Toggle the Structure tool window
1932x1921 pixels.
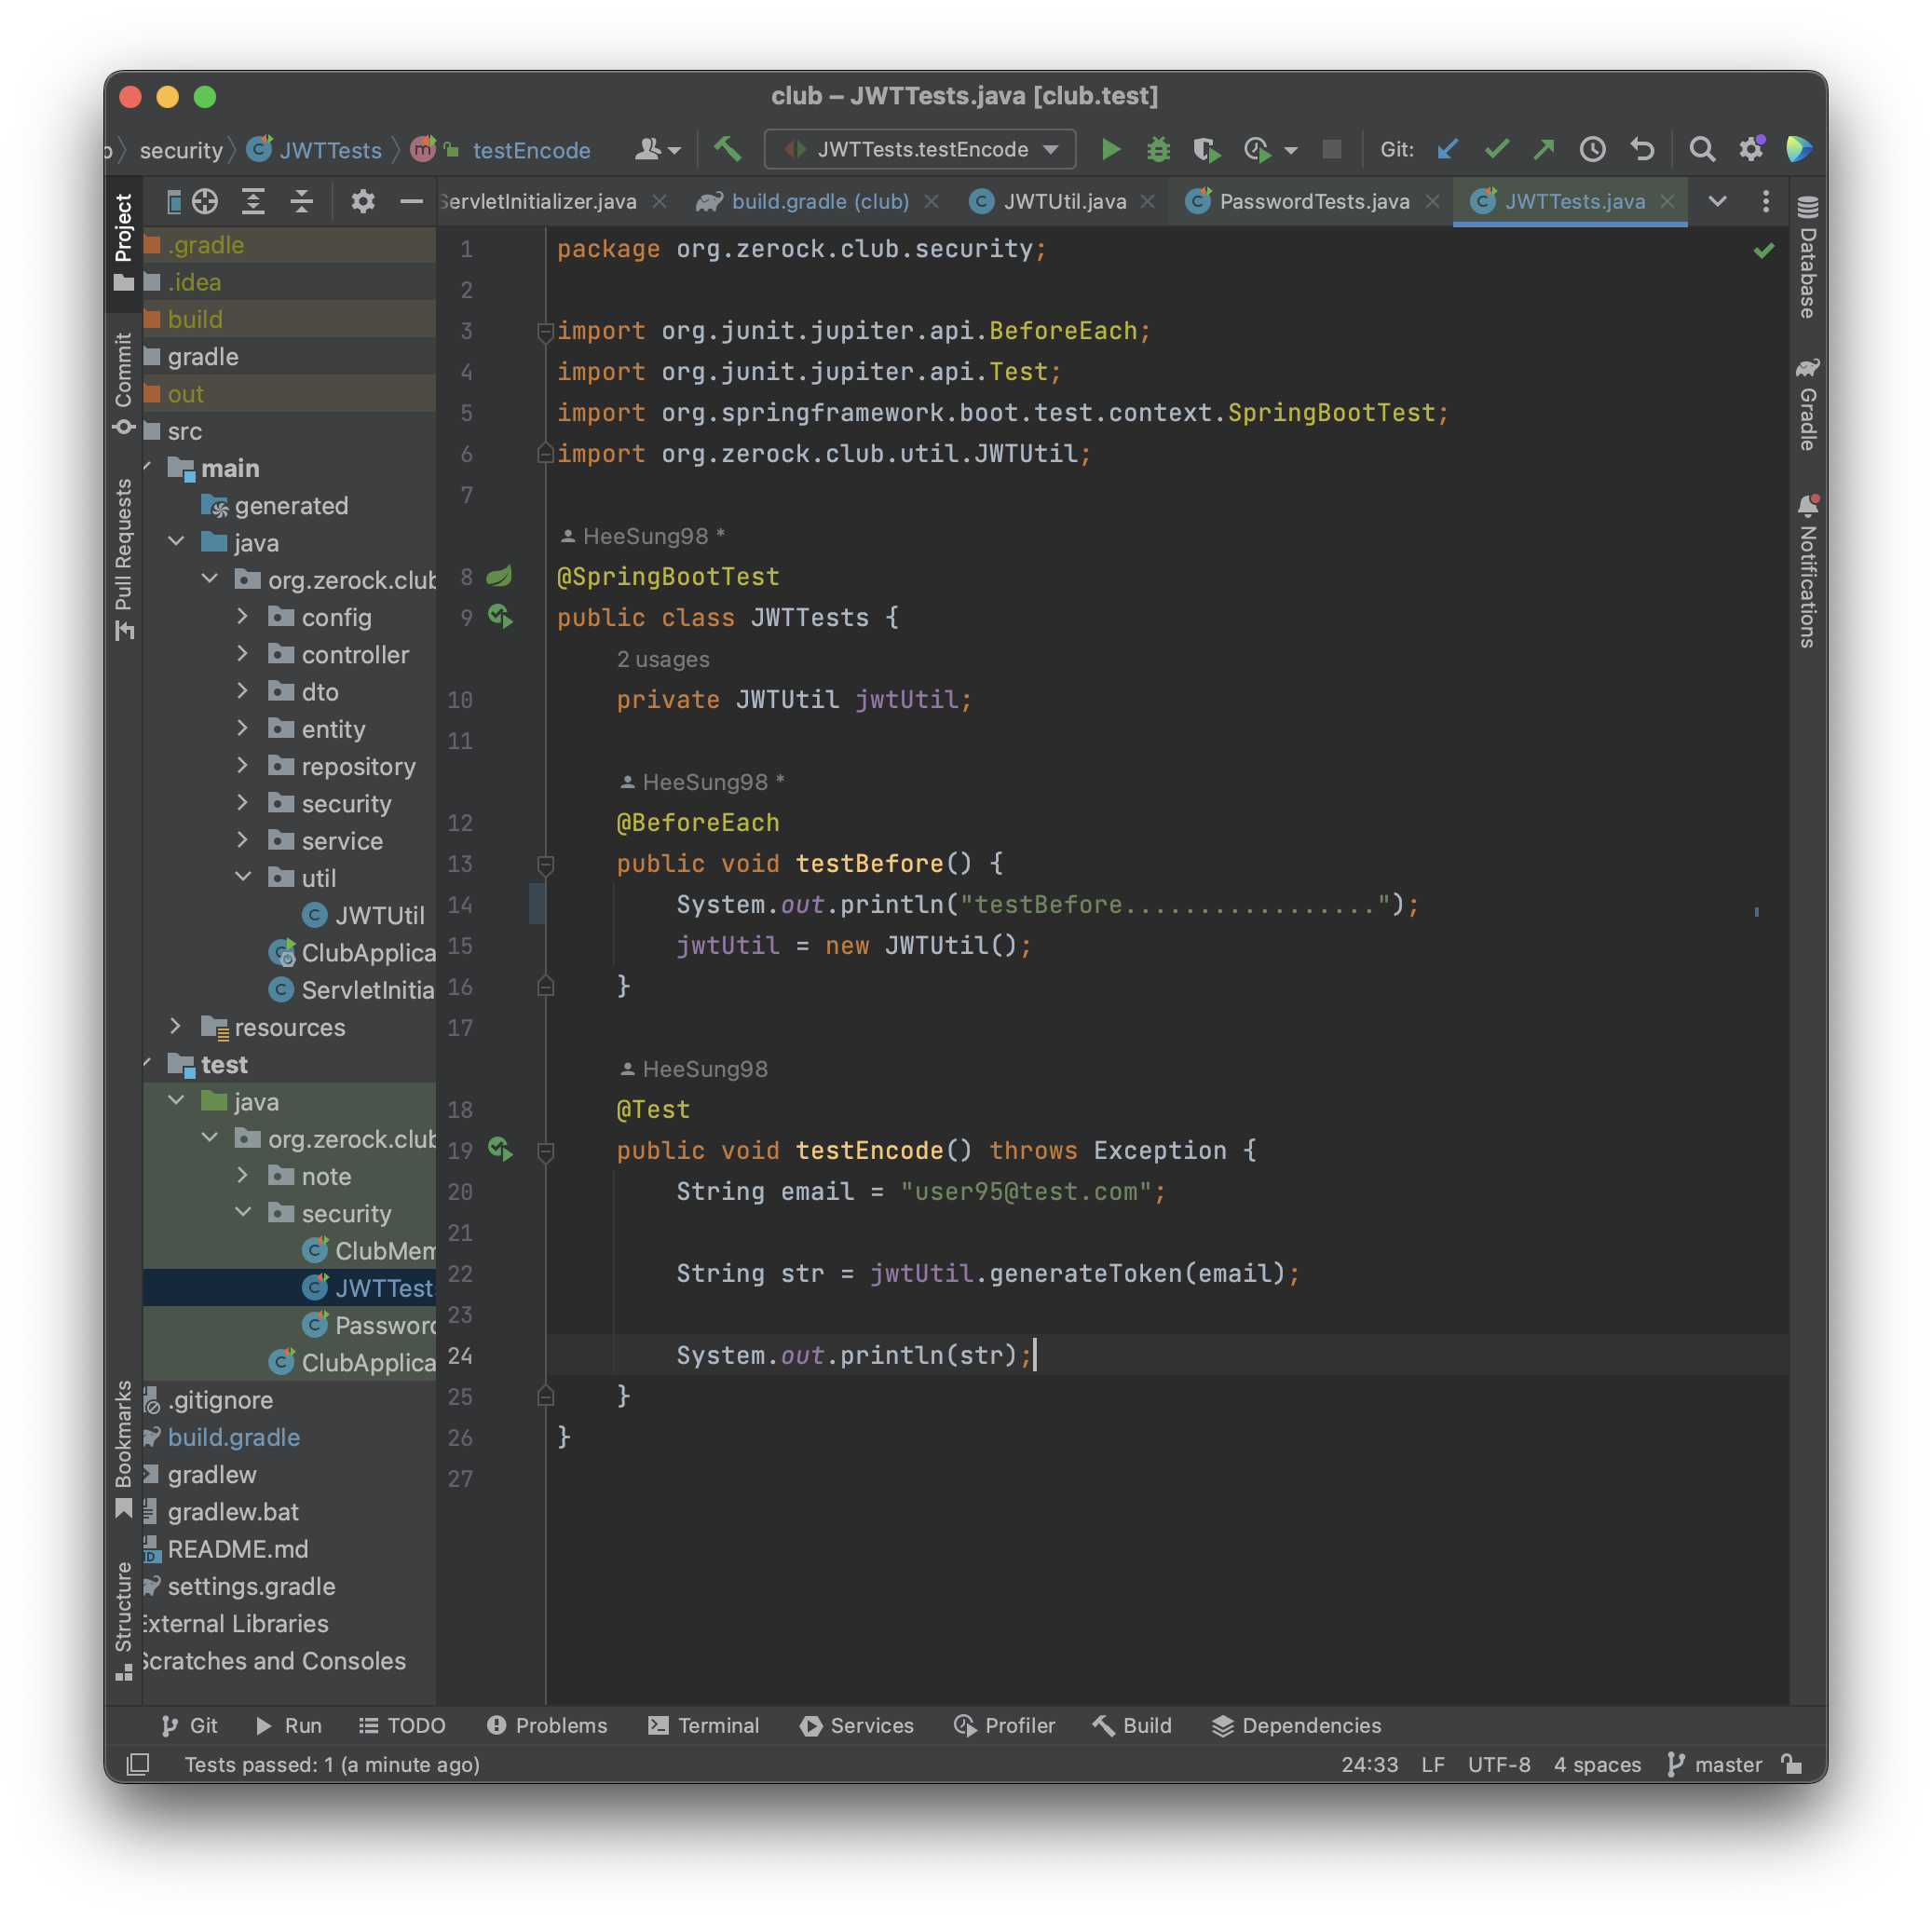coord(123,1620)
